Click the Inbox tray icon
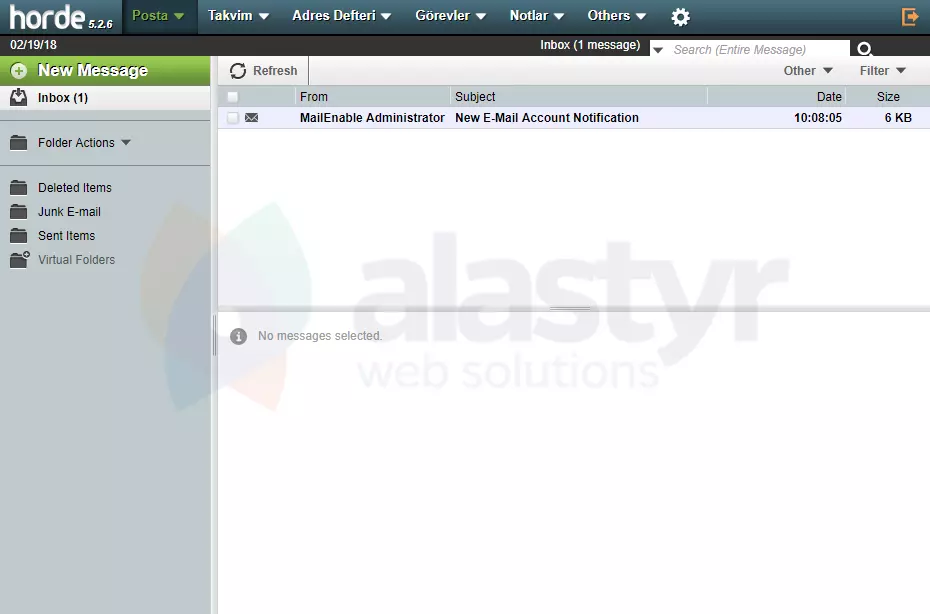 18,97
